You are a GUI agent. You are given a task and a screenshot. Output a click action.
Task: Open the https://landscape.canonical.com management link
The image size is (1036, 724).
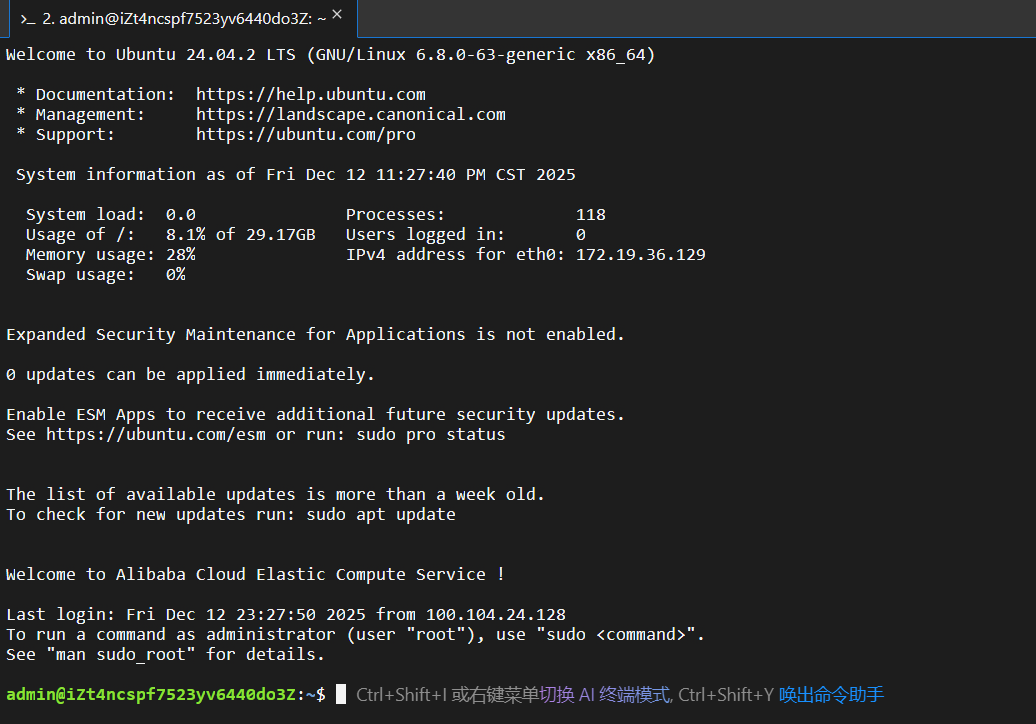point(350,114)
